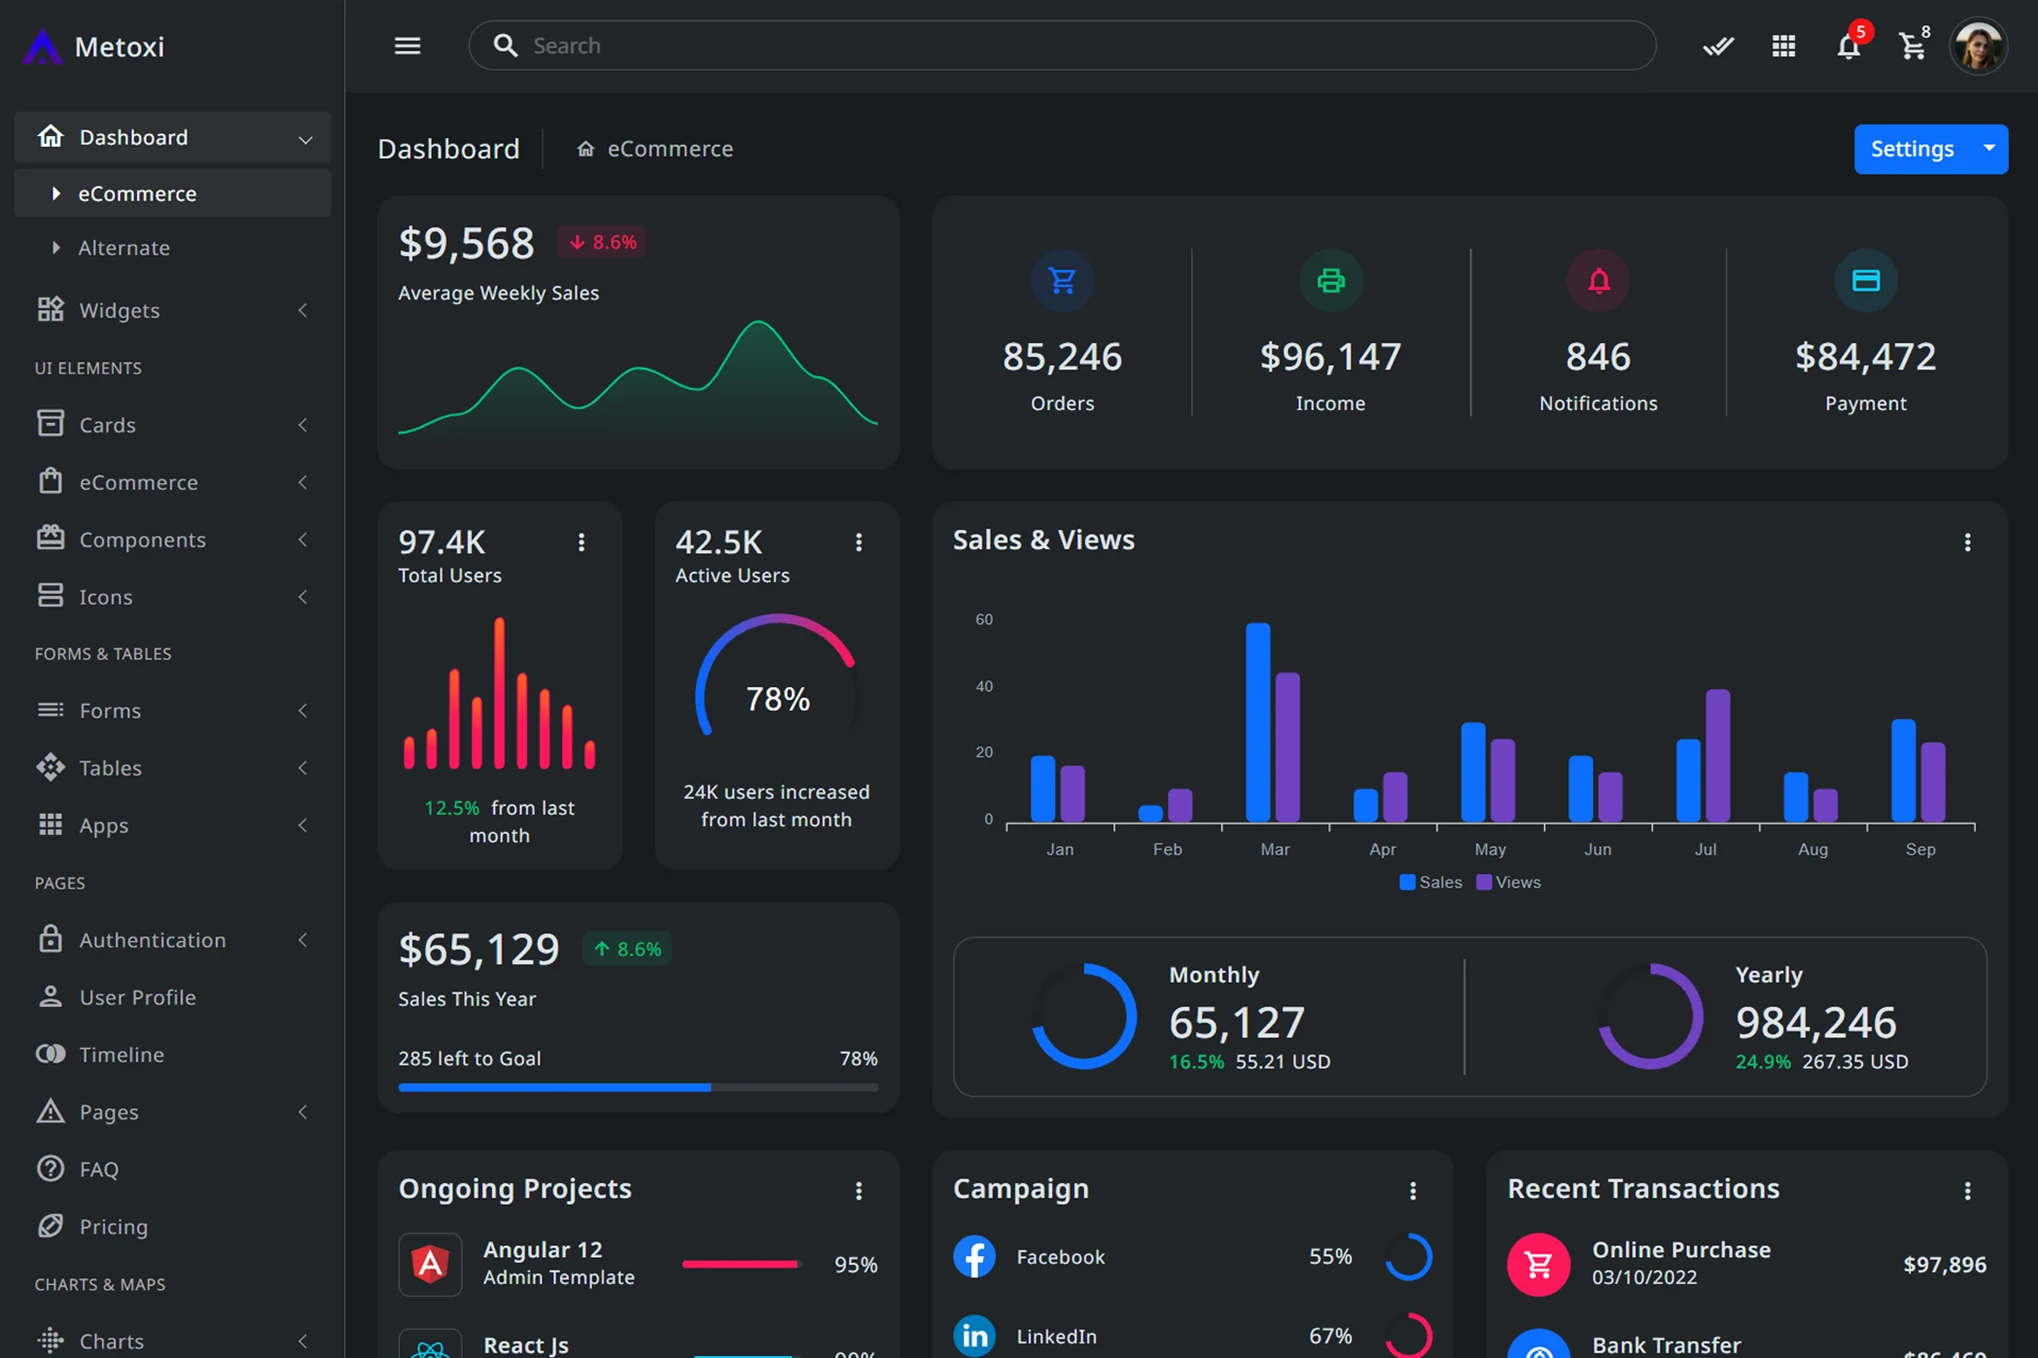Click the user profile avatar

click(1978, 46)
